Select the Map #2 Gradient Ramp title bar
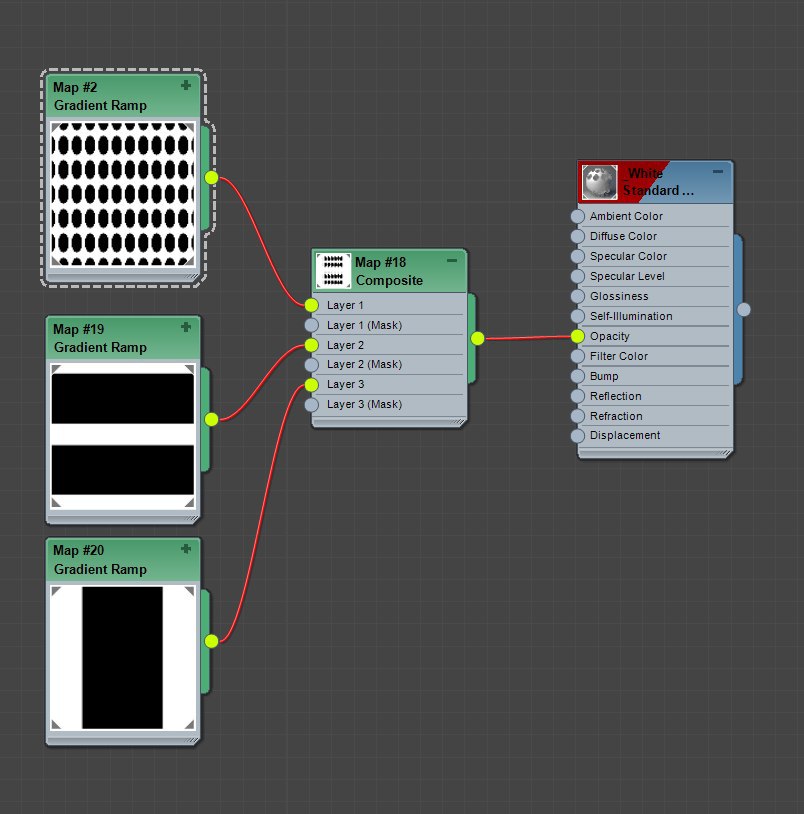The image size is (804, 814). coord(123,97)
